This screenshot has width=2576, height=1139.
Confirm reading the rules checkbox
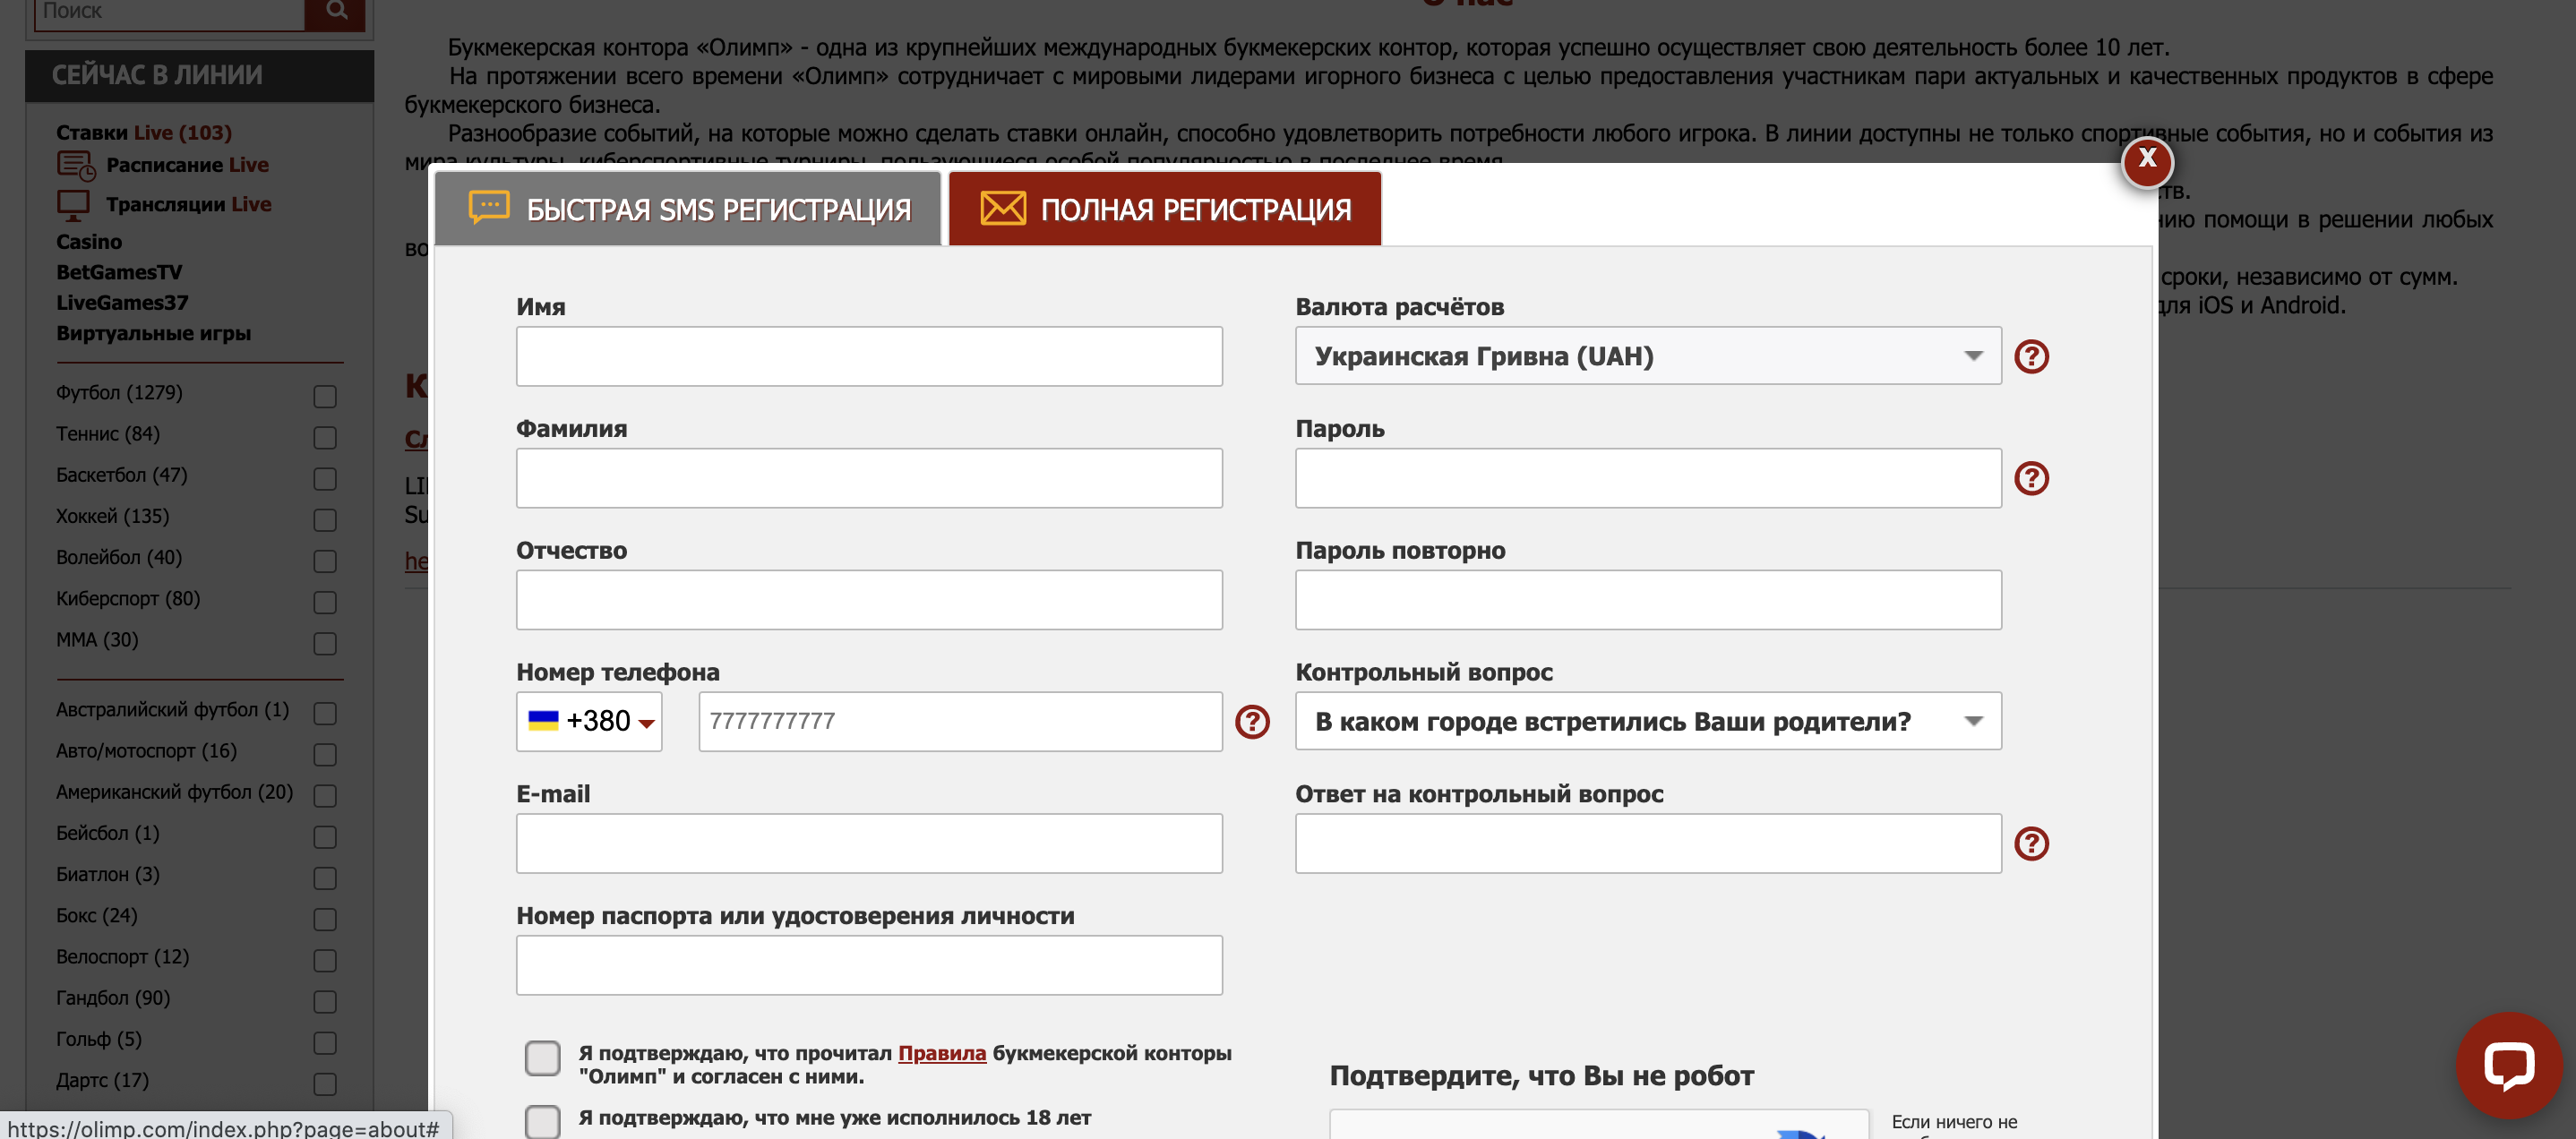click(542, 1058)
